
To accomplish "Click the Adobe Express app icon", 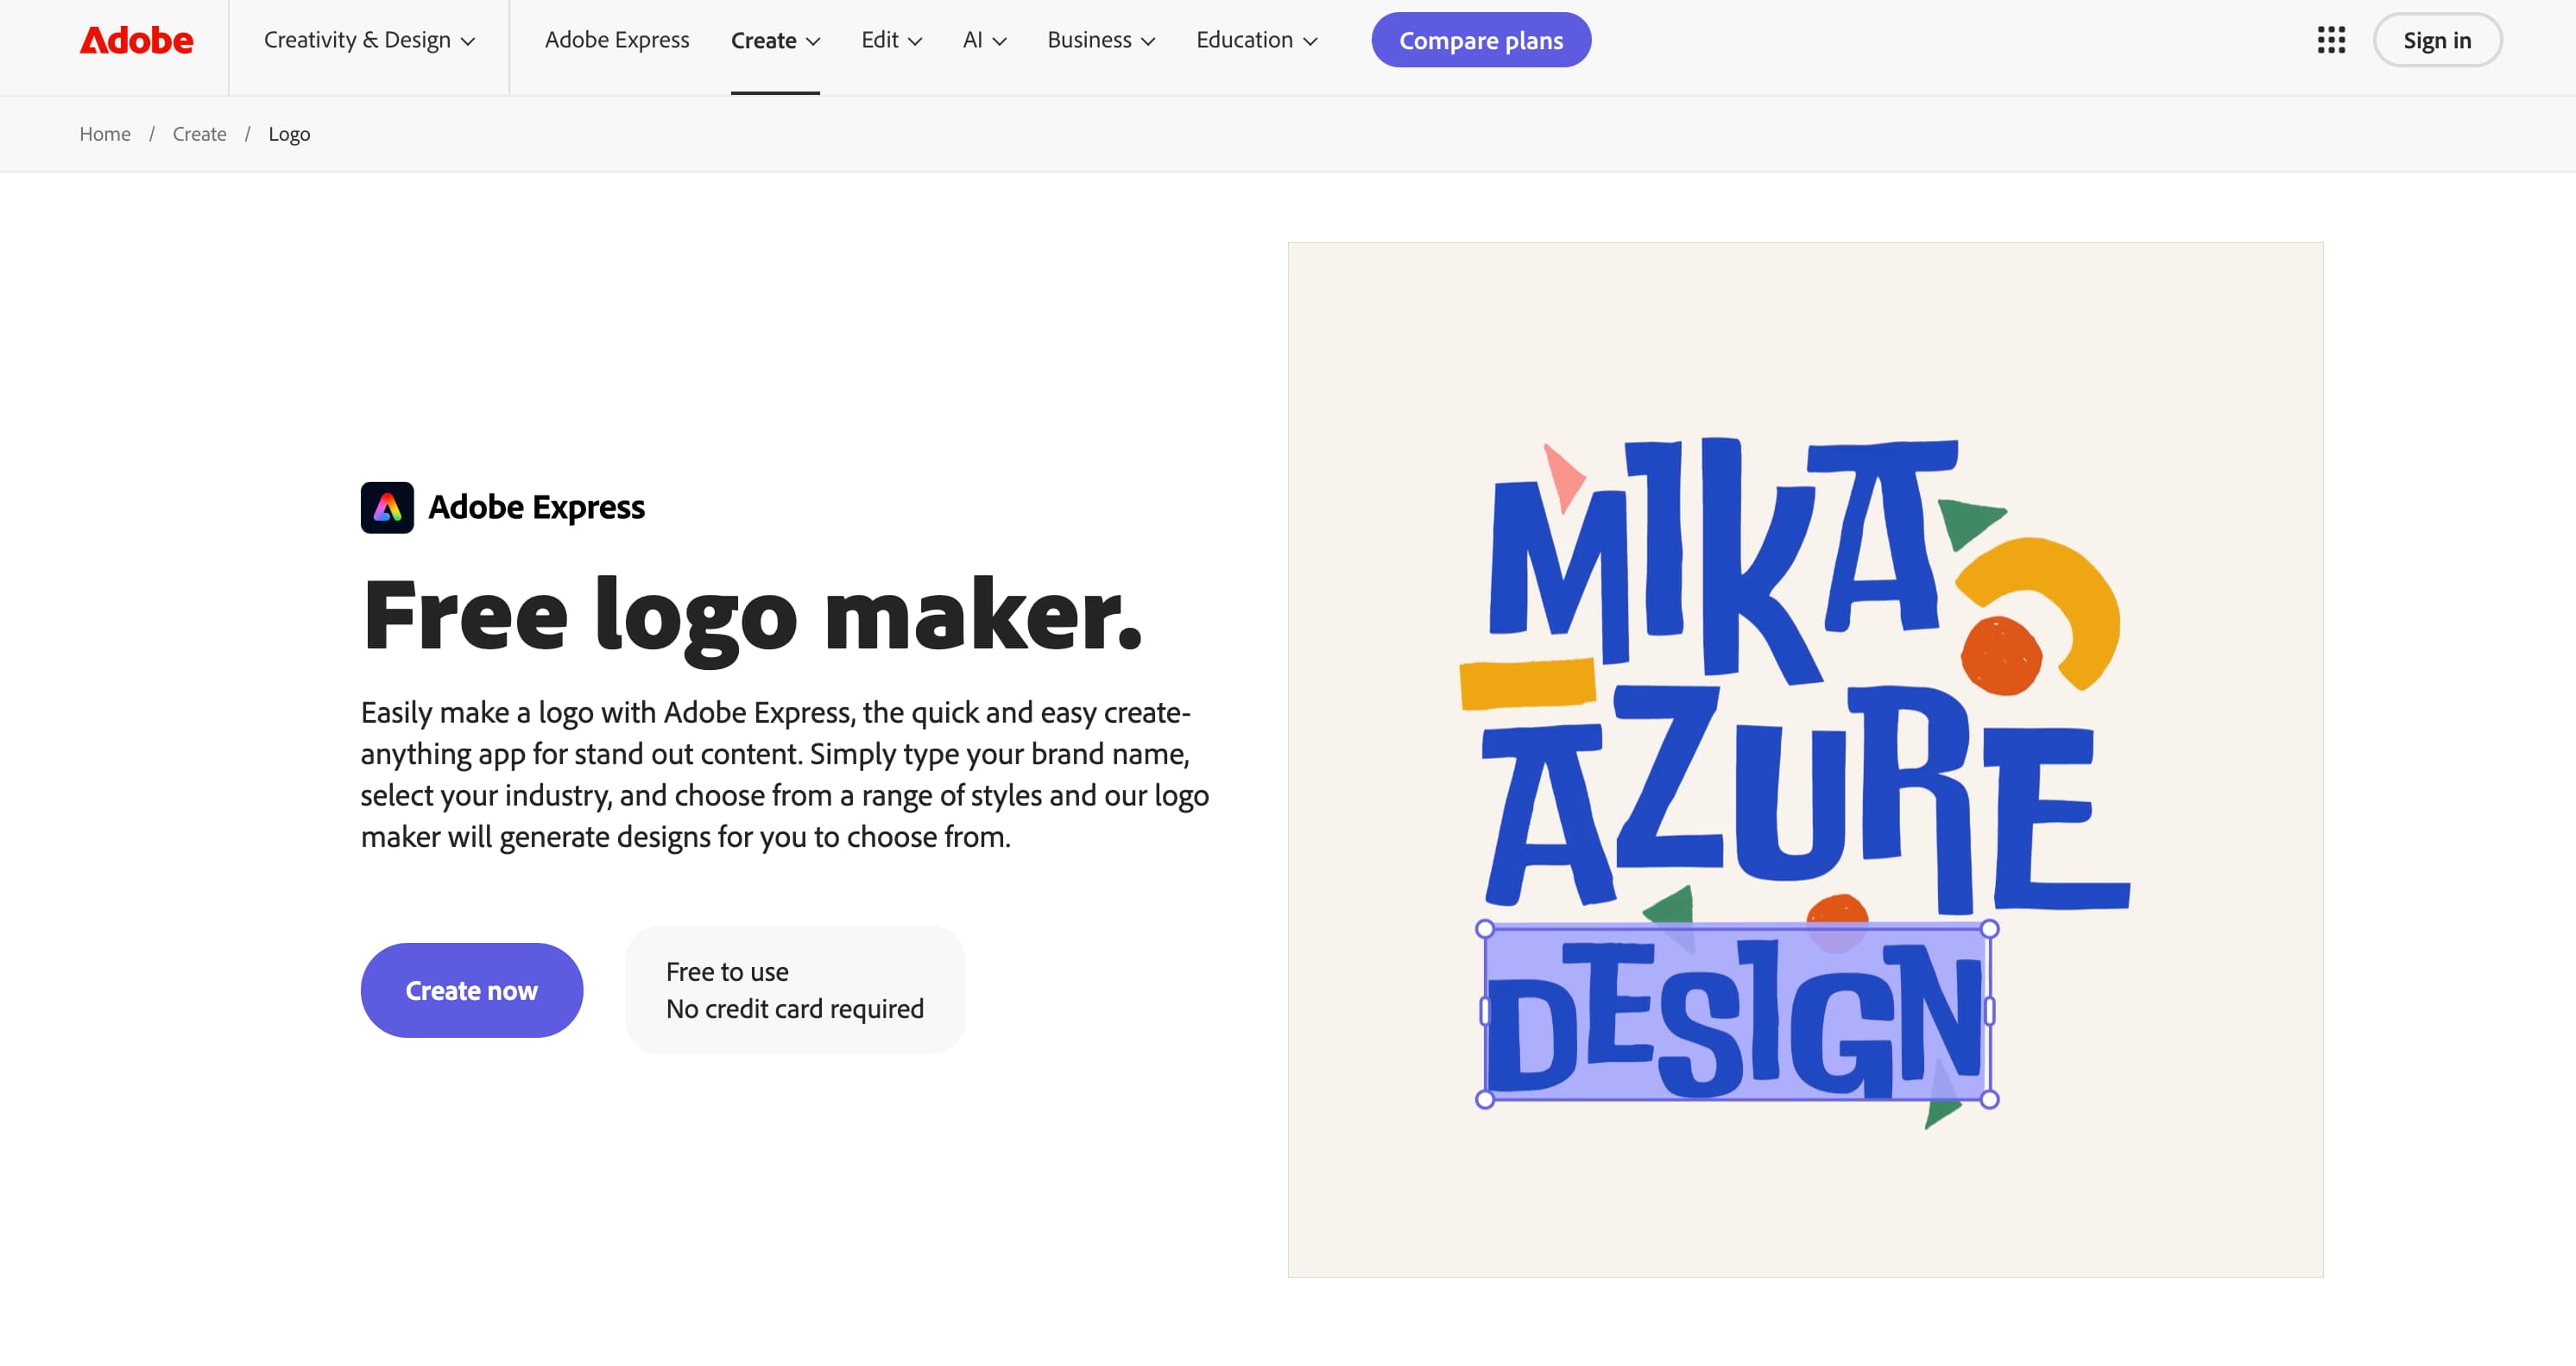I will (x=387, y=507).
